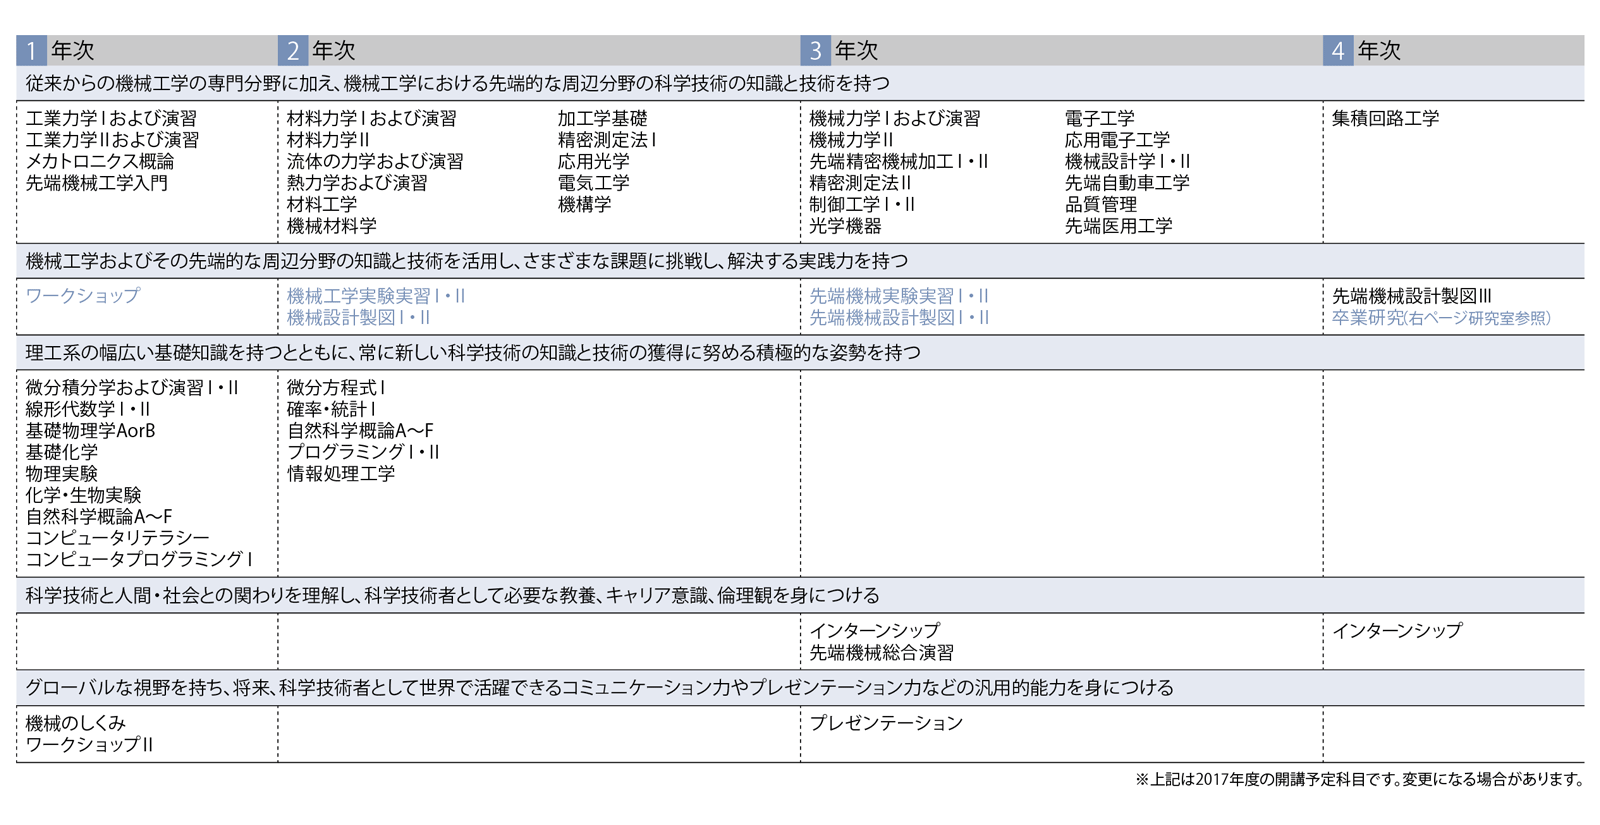Click 先端精密機械加工Ⅰ・Ⅱ entry

pos(899,161)
